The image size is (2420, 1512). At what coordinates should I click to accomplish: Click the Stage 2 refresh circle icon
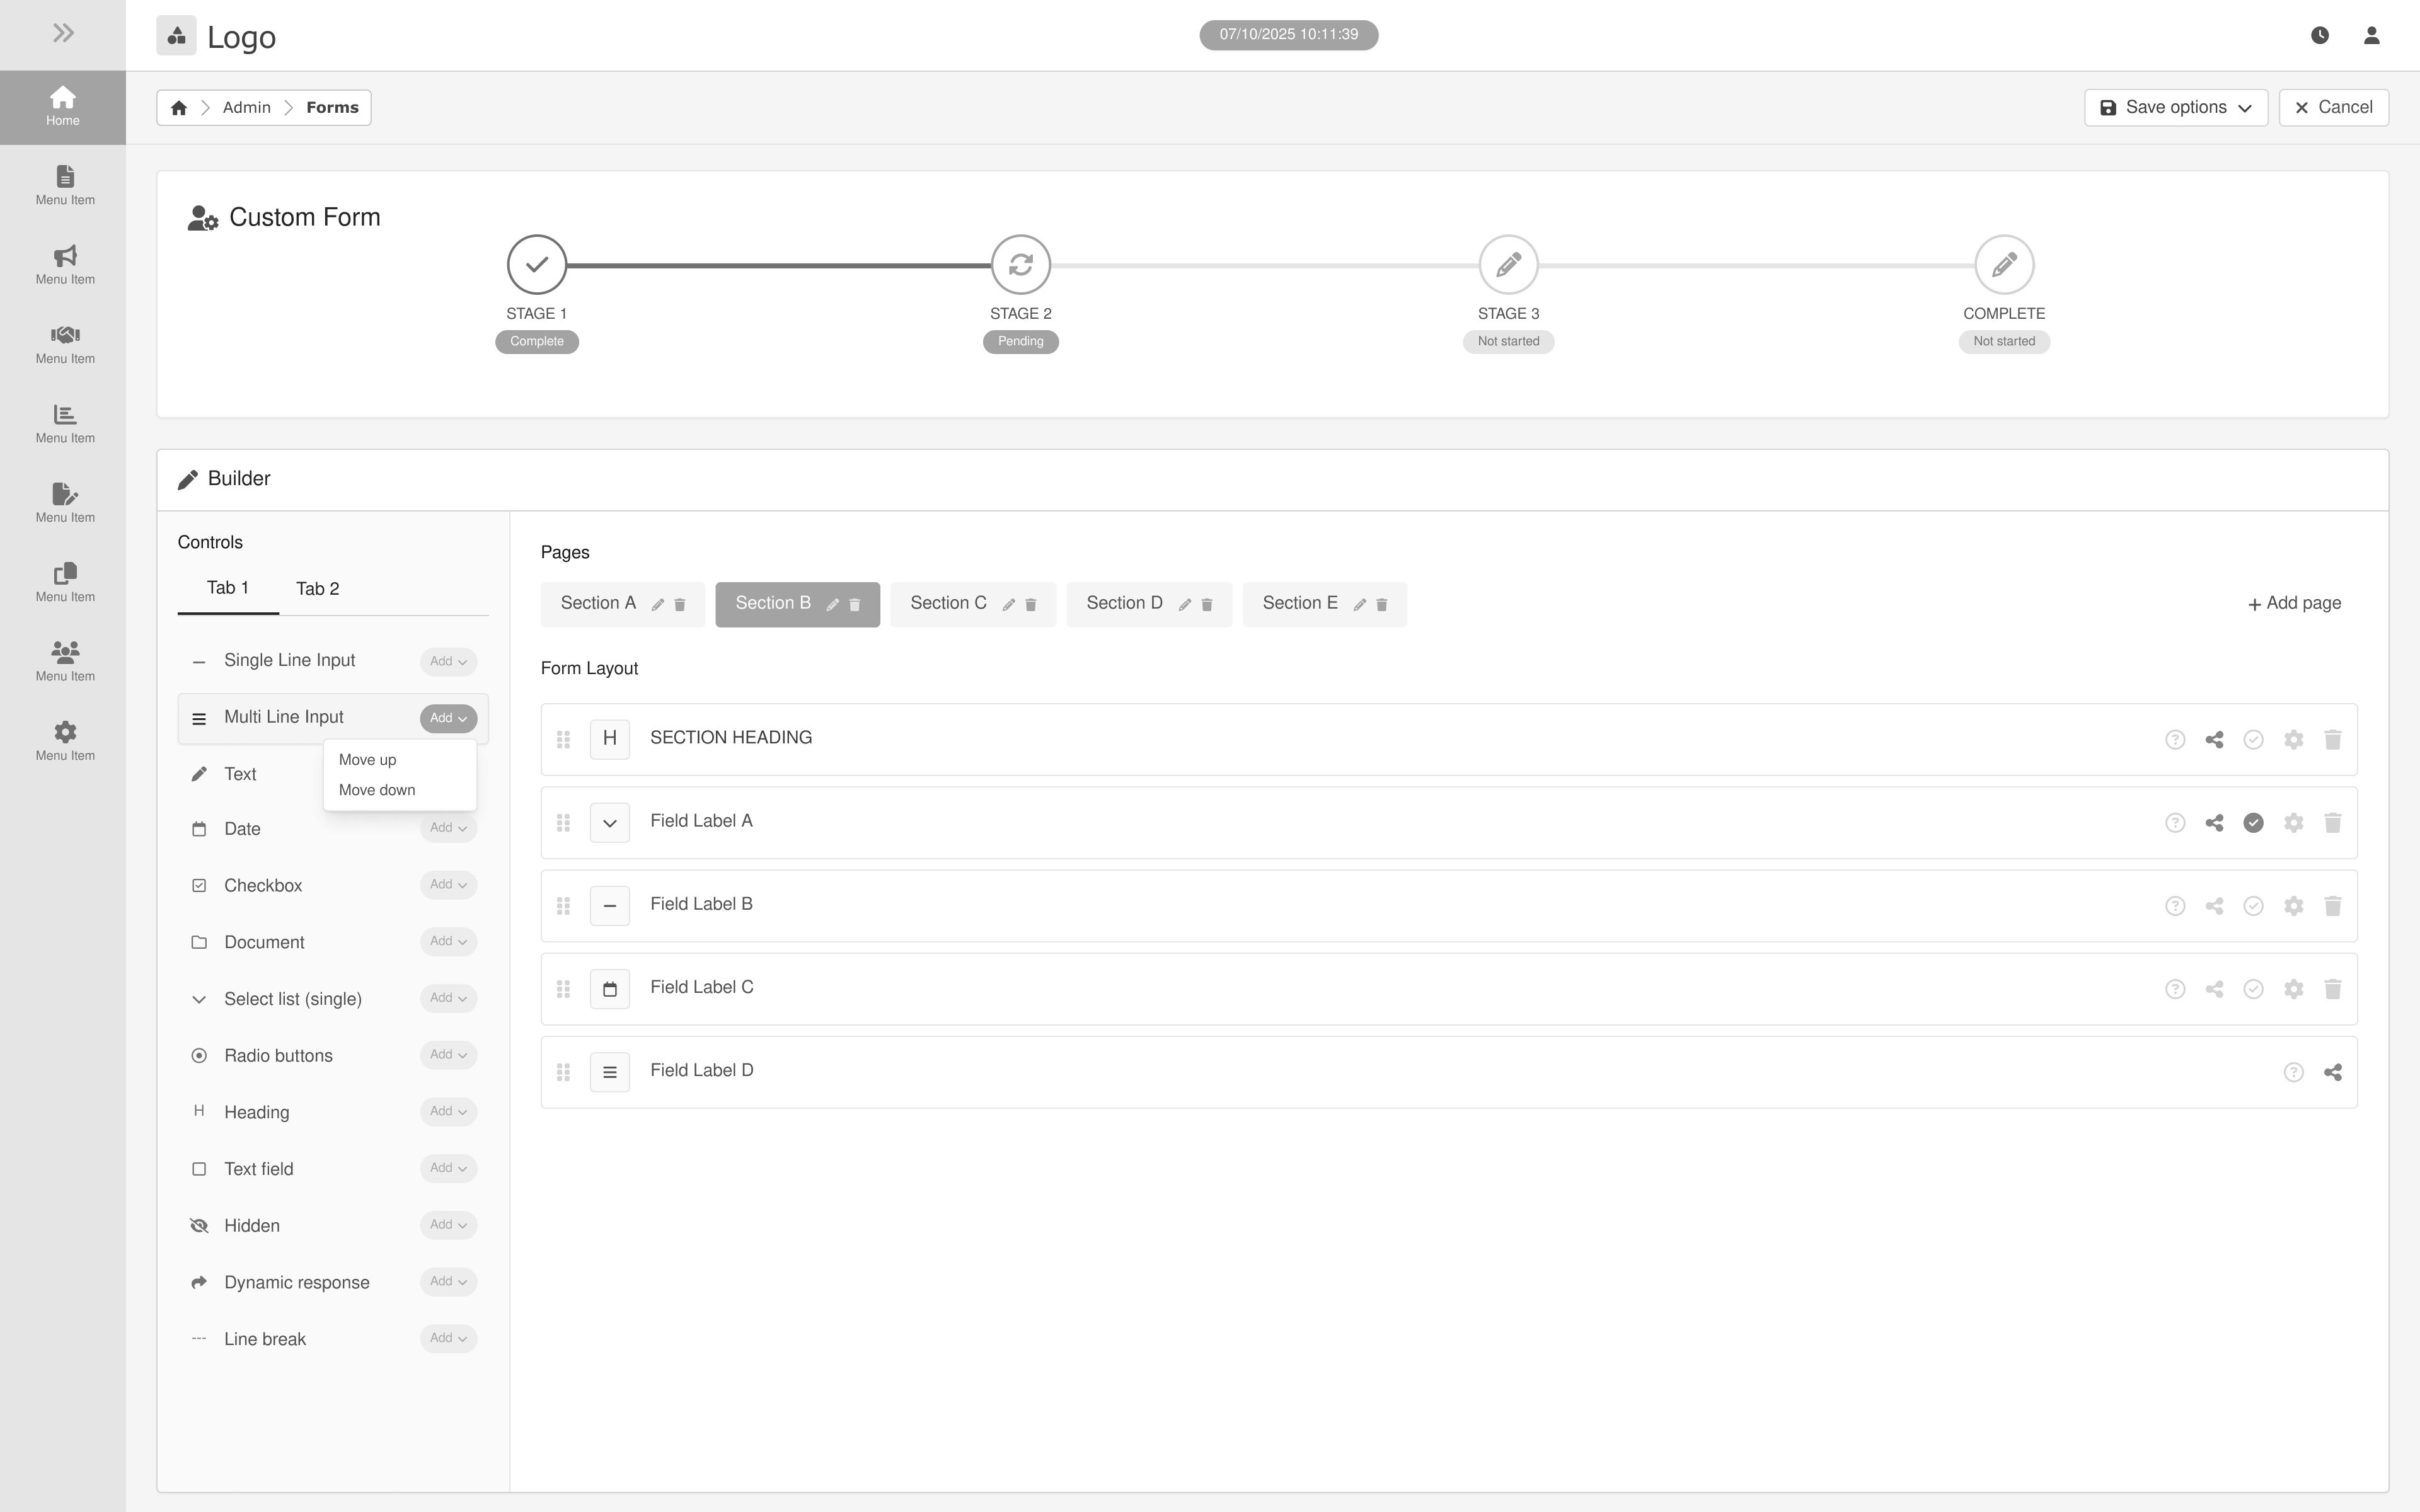pos(1020,265)
